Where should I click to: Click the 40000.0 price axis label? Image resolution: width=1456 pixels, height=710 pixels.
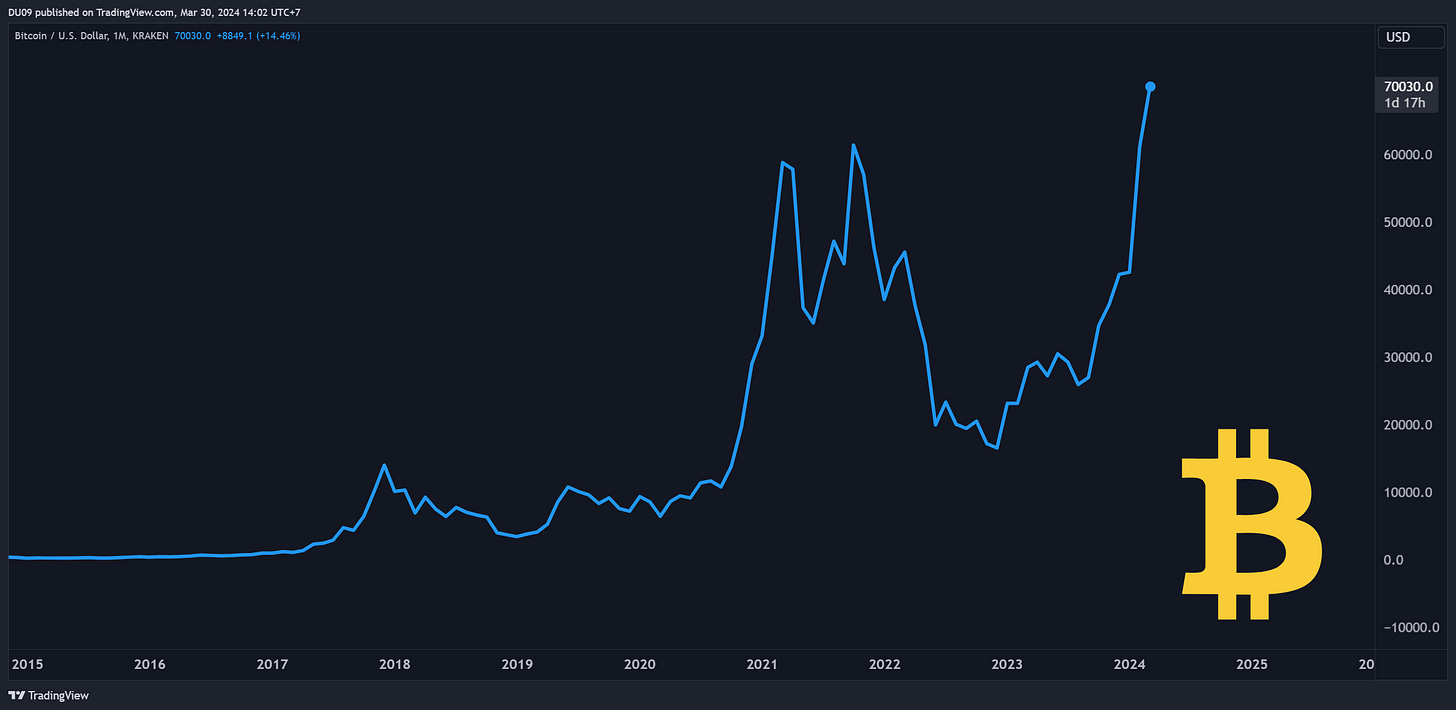pos(1410,290)
